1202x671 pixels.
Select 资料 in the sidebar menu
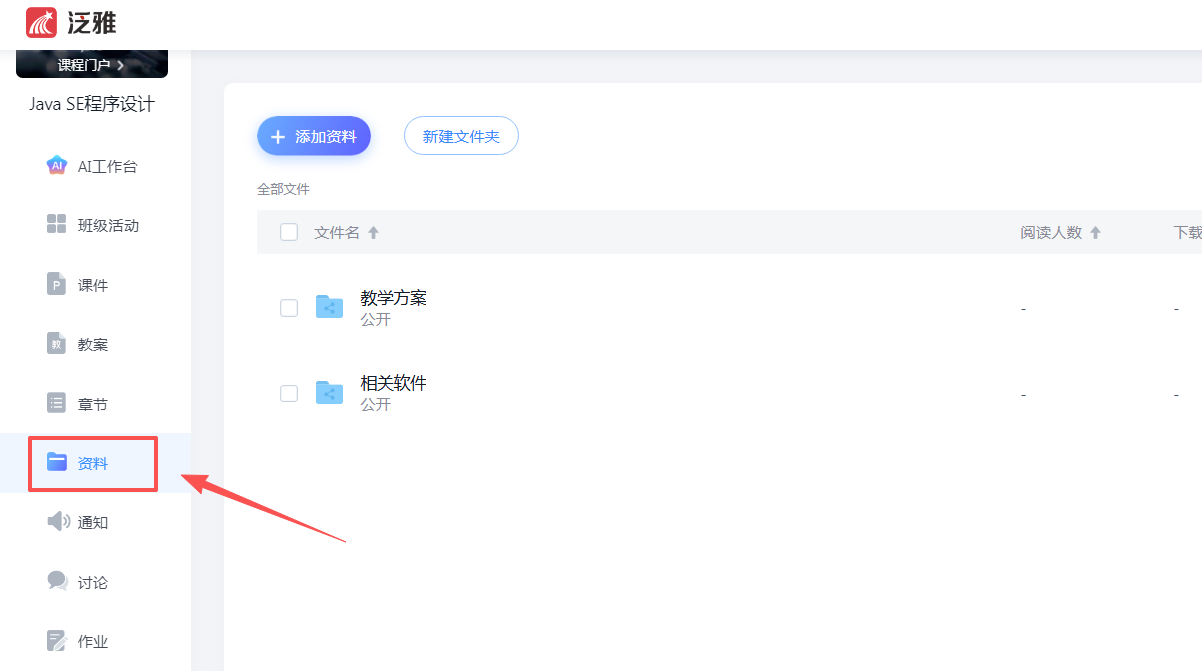[x=92, y=463]
